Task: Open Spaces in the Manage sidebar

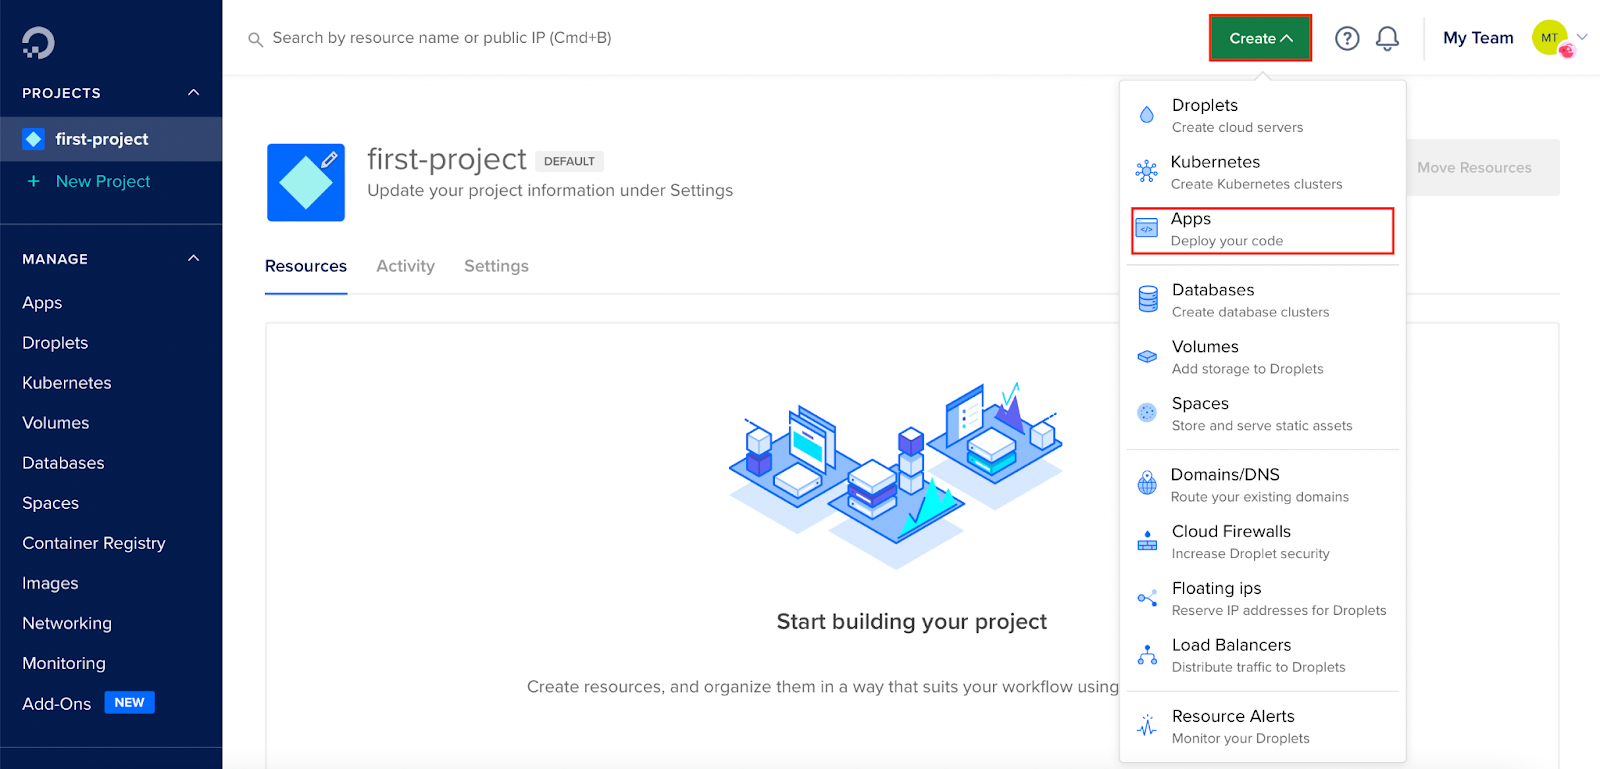Action: pos(50,503)
